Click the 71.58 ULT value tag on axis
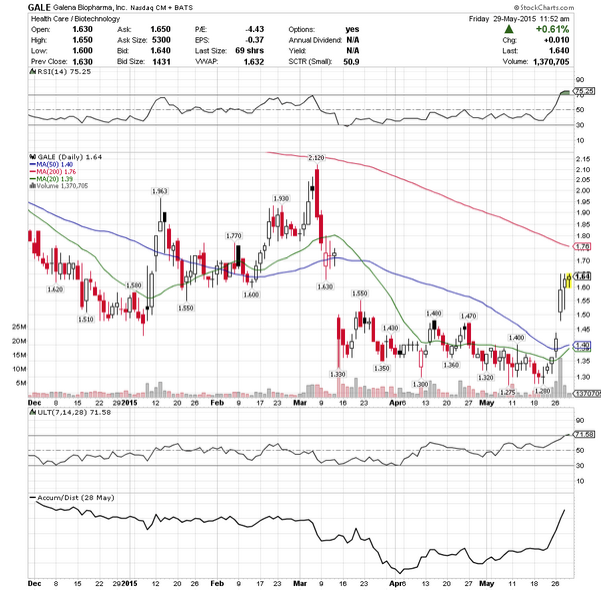This screenshot has height=590, width=601. click(585, 434)
